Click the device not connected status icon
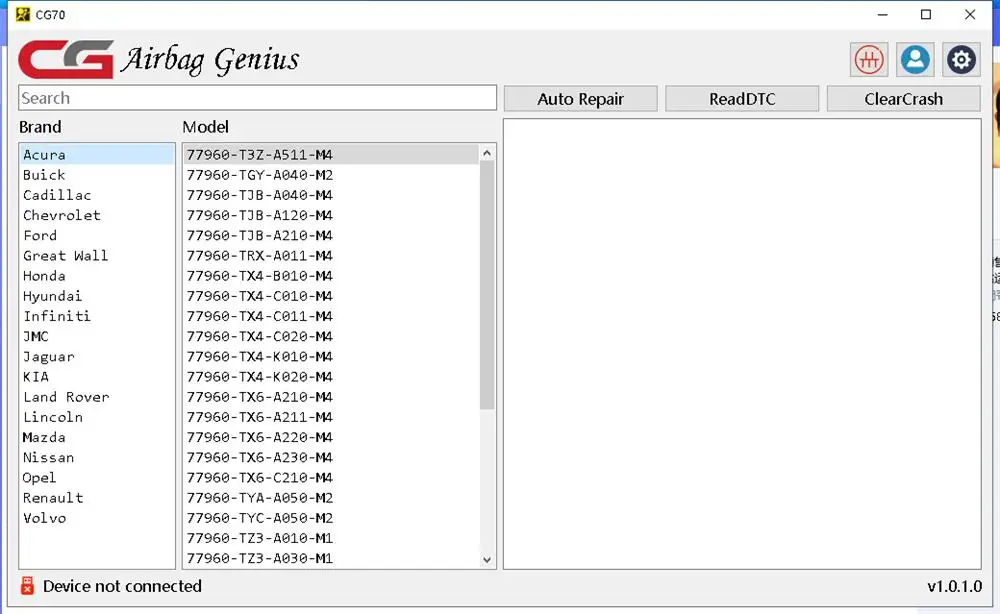This screenshot has width=1000, height=614. (x=27, y=585)
